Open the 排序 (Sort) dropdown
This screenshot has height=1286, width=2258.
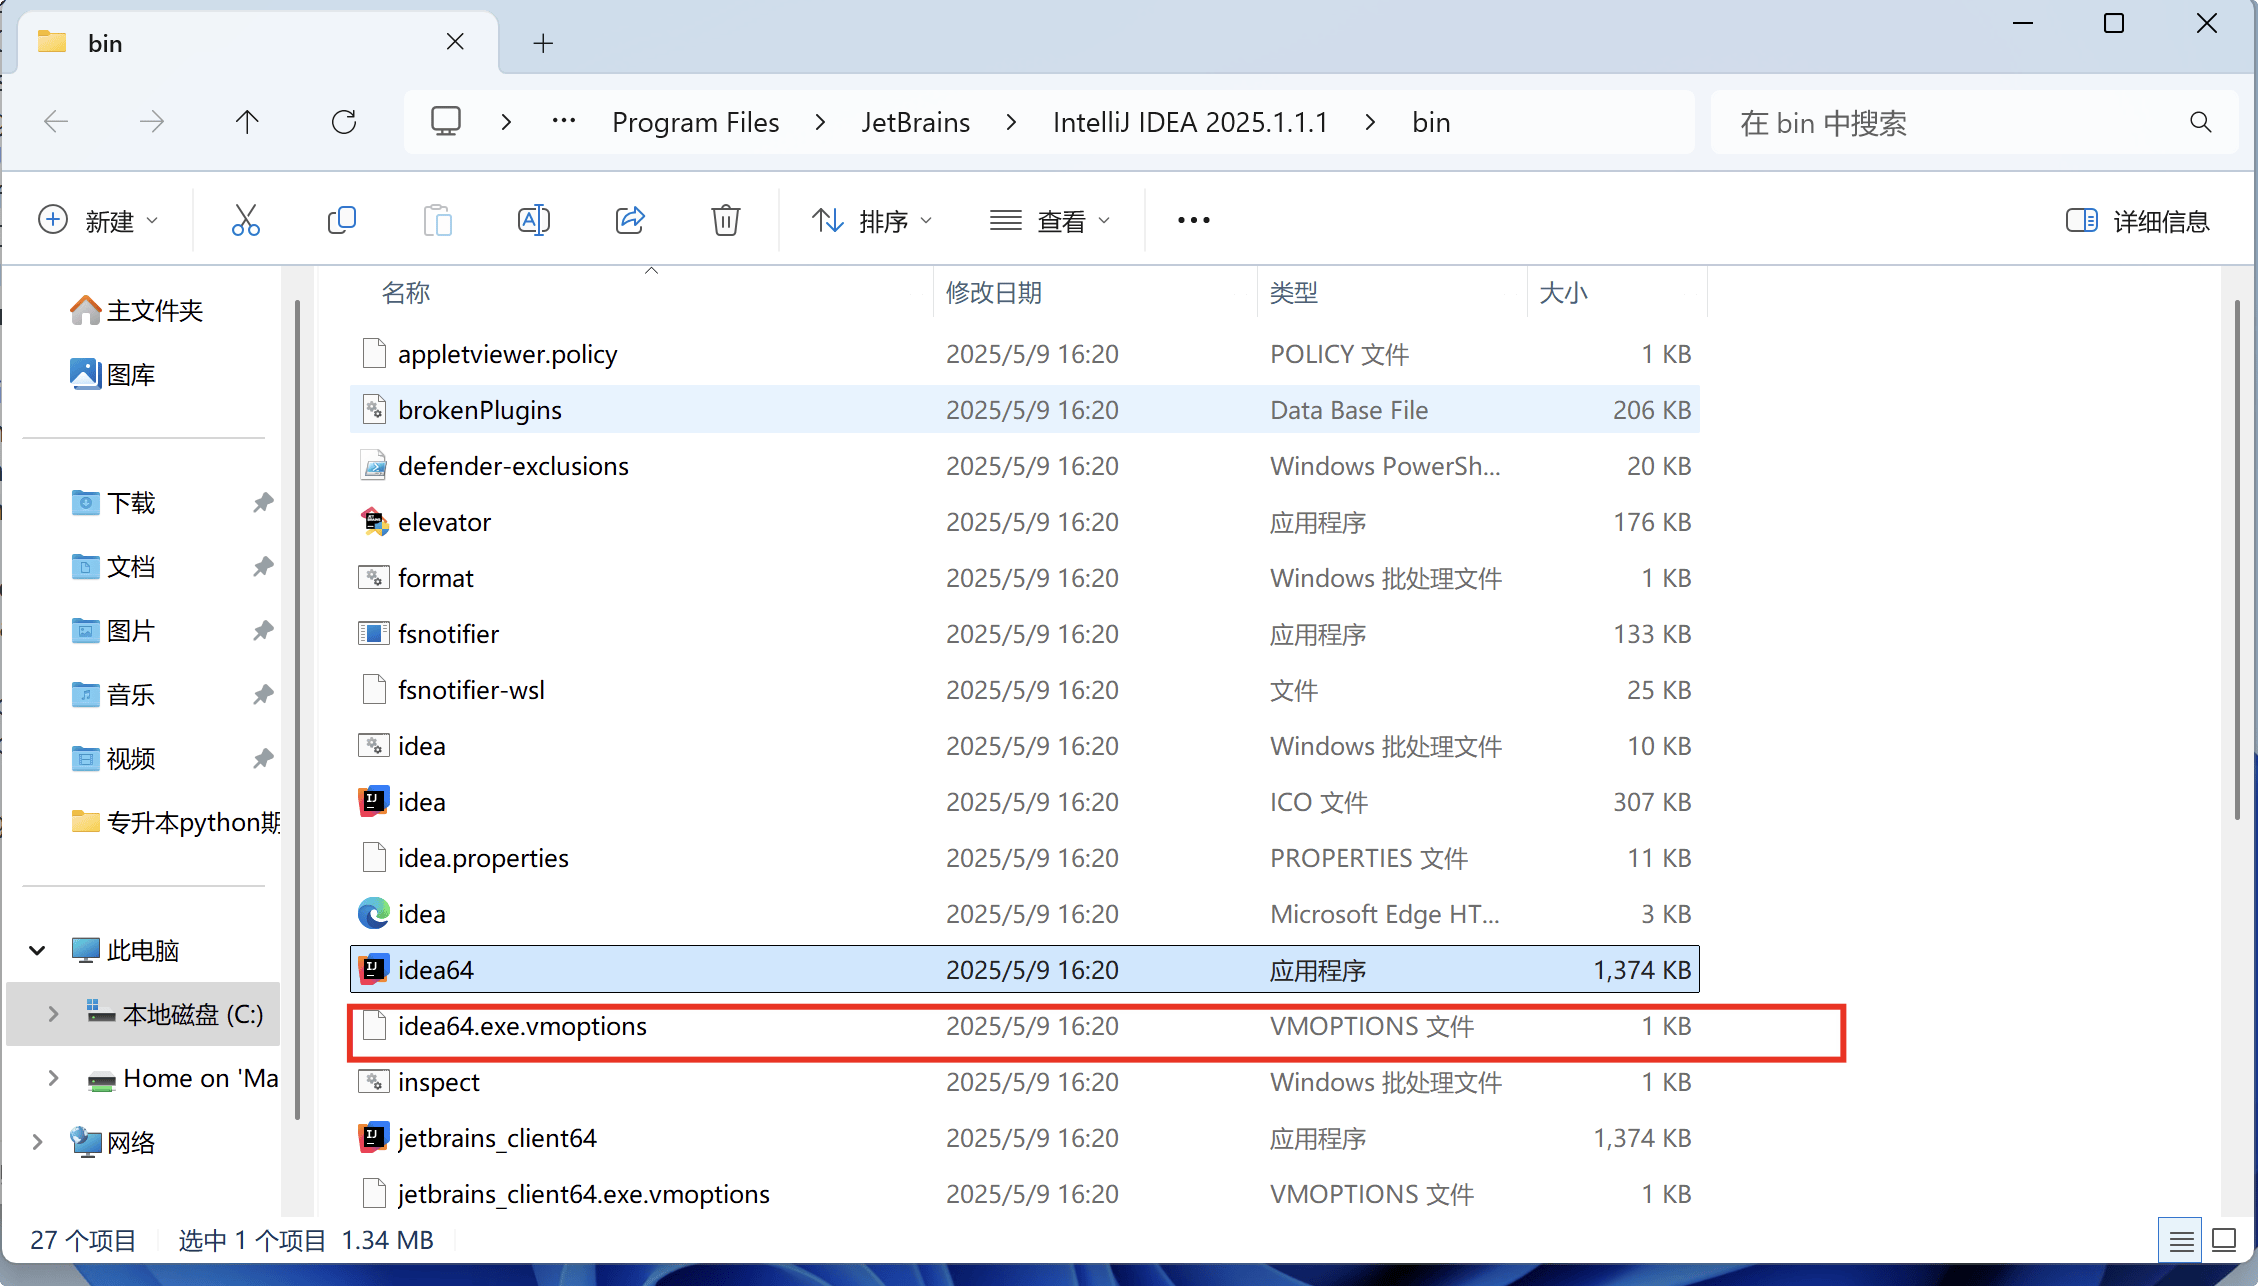[x=872, y=221]
